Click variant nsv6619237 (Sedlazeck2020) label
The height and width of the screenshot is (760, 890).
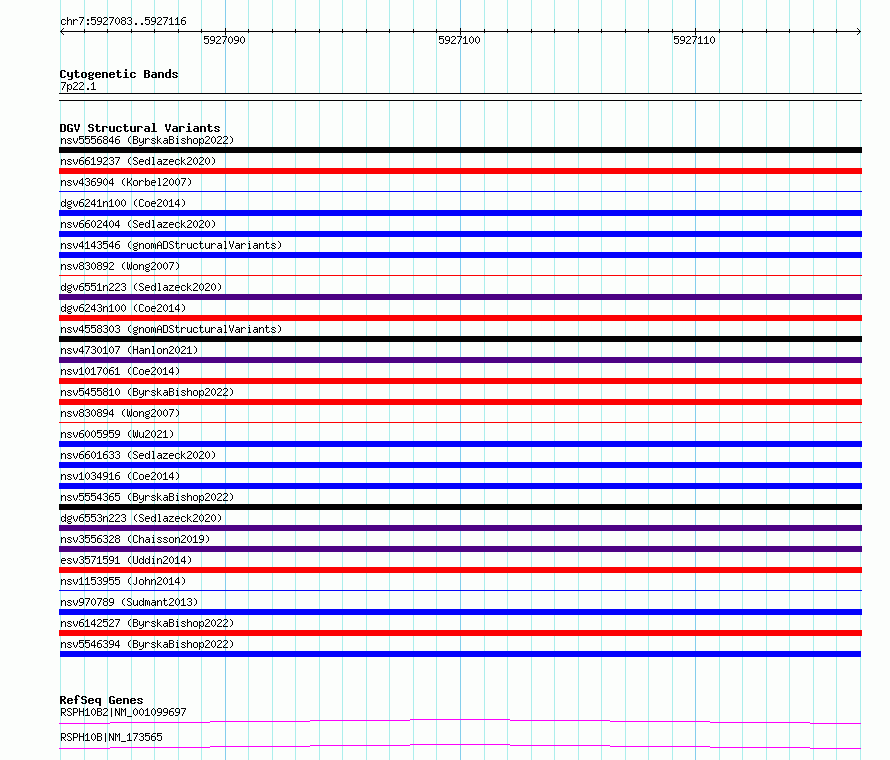(138, 161)
